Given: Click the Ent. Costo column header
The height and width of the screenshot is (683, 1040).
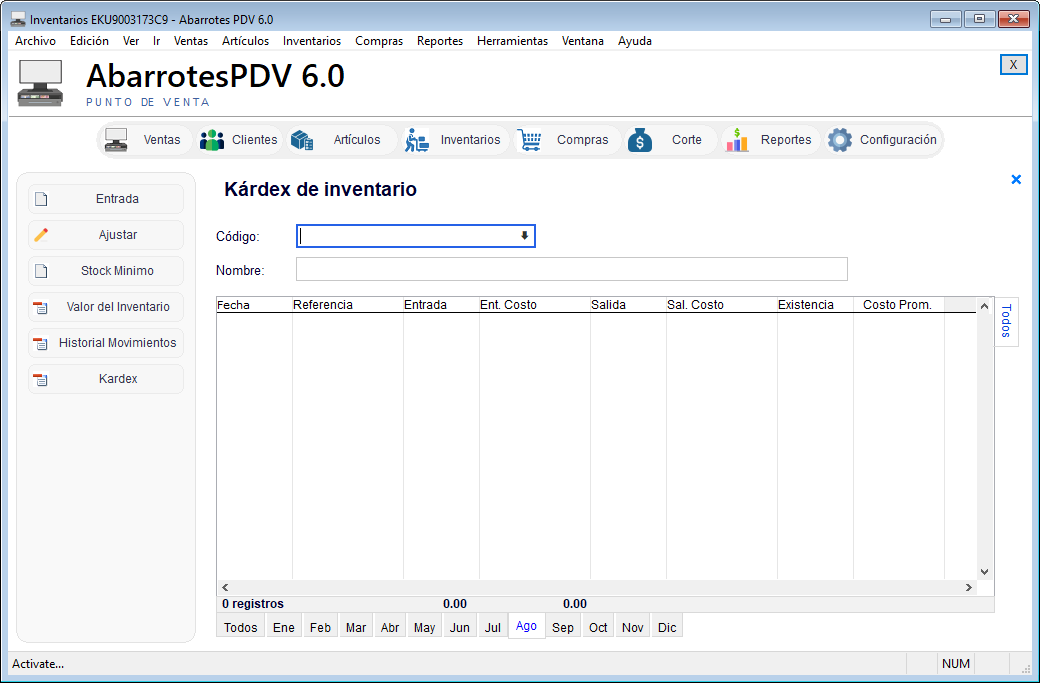Looking at the screenshot, I should click(x=535, y=305).
